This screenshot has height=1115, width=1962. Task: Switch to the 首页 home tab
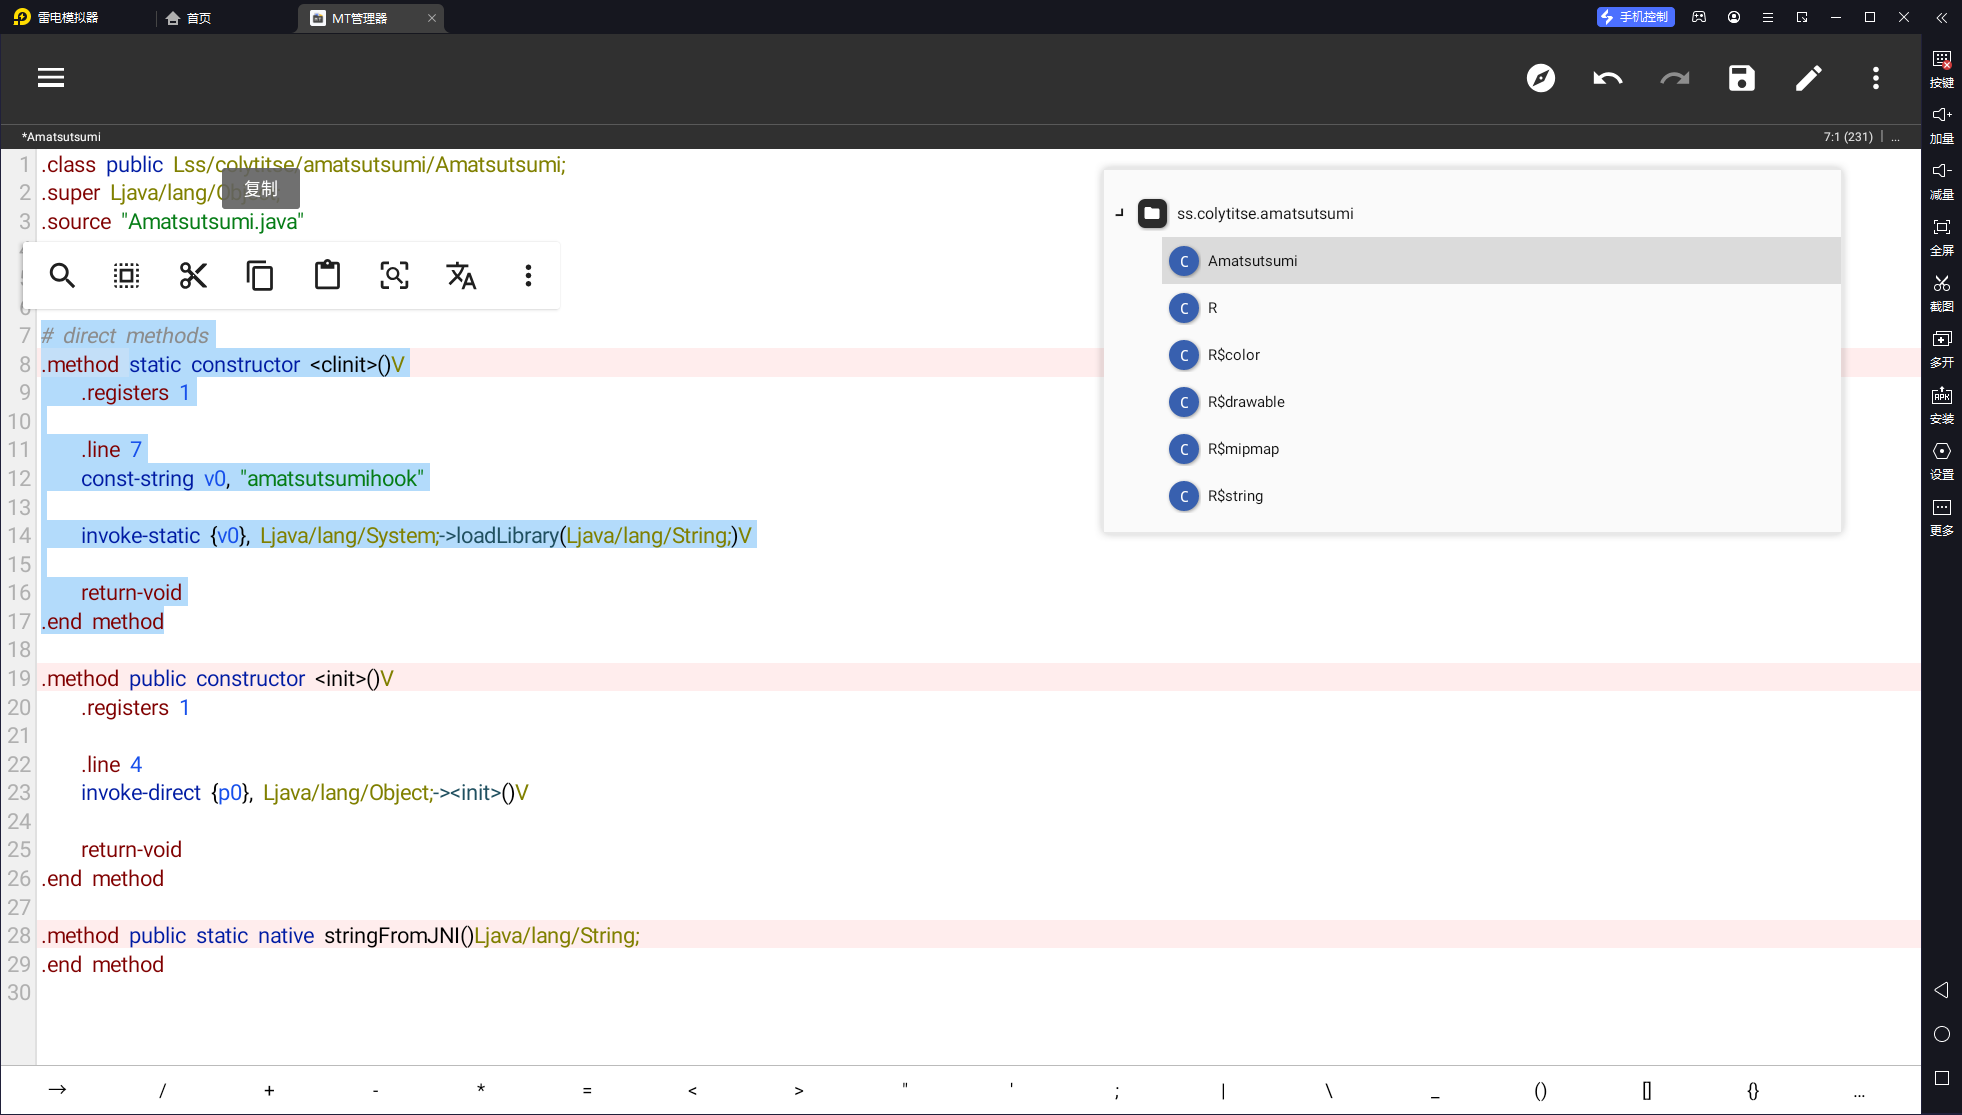point(189,18)
